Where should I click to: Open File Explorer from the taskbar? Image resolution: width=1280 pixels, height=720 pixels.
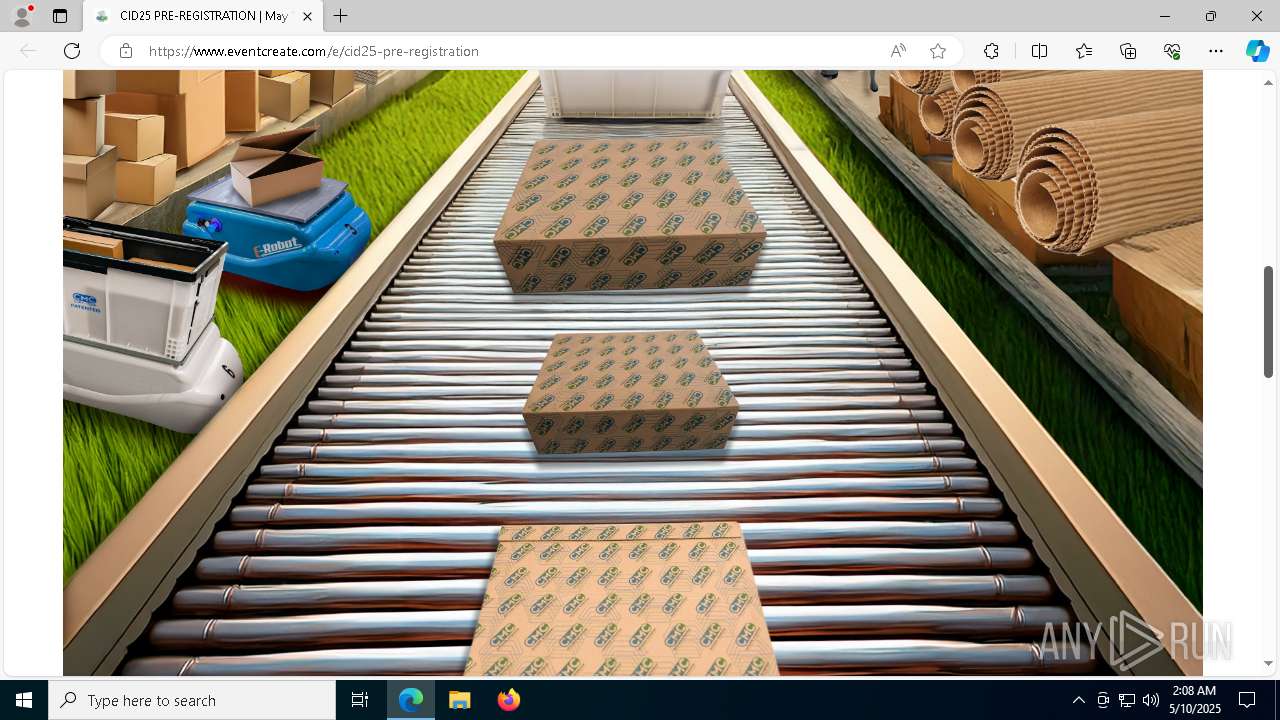[x=459, y=700]
